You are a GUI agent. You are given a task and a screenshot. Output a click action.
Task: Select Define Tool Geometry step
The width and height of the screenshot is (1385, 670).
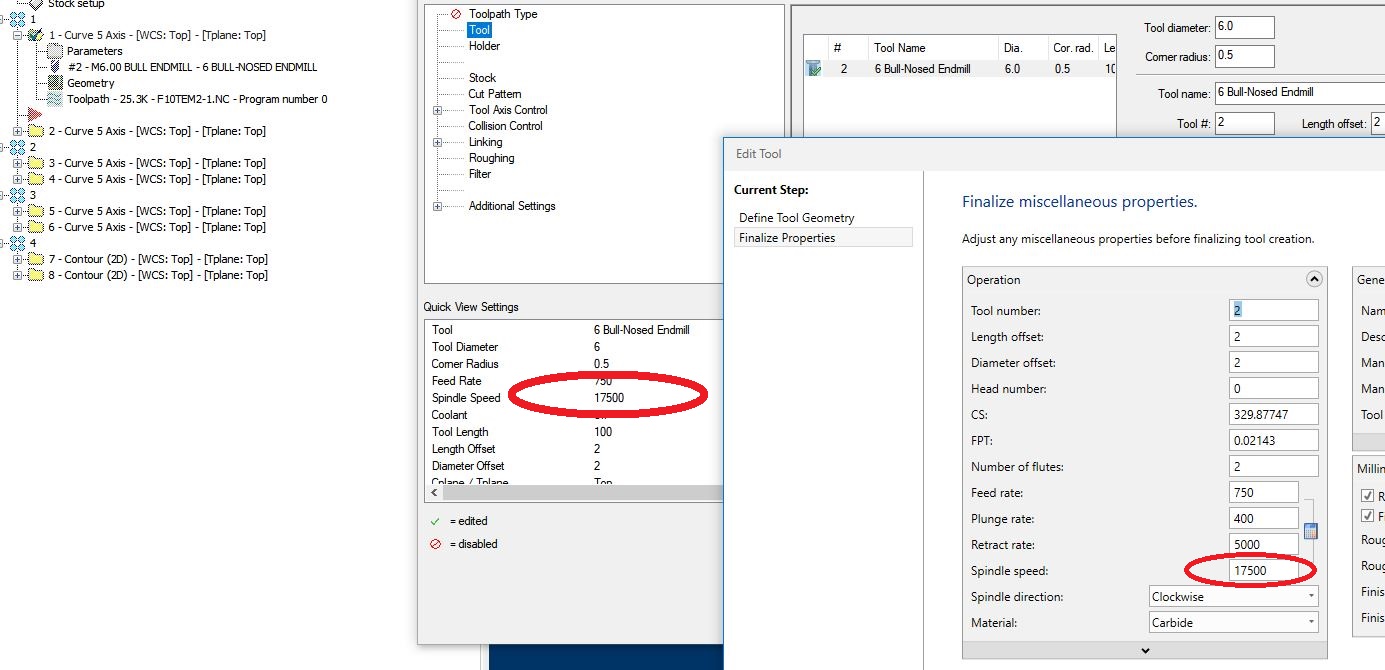(x=796, y=217)
